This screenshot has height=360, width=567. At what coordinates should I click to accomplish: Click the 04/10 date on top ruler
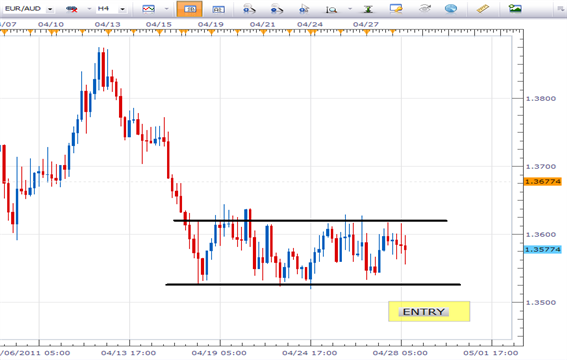click(51, 25)
